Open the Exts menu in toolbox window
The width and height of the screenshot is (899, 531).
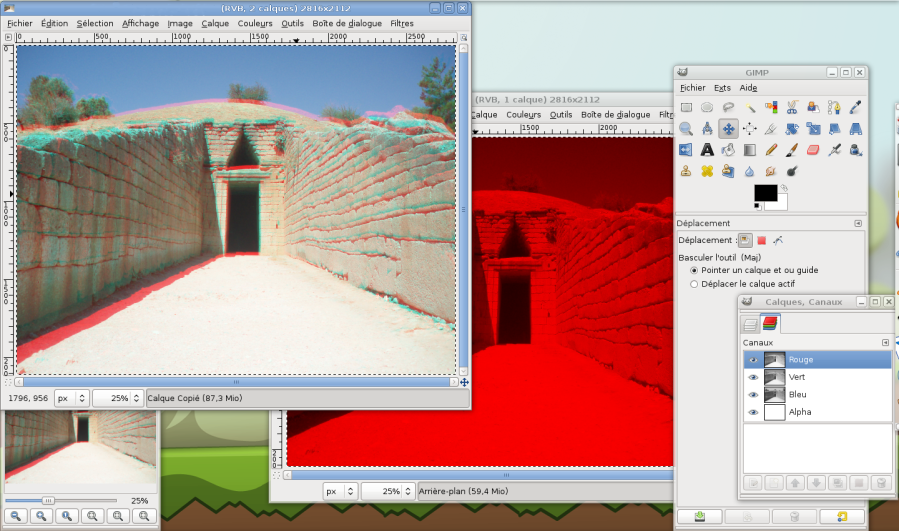click(722, 88)
